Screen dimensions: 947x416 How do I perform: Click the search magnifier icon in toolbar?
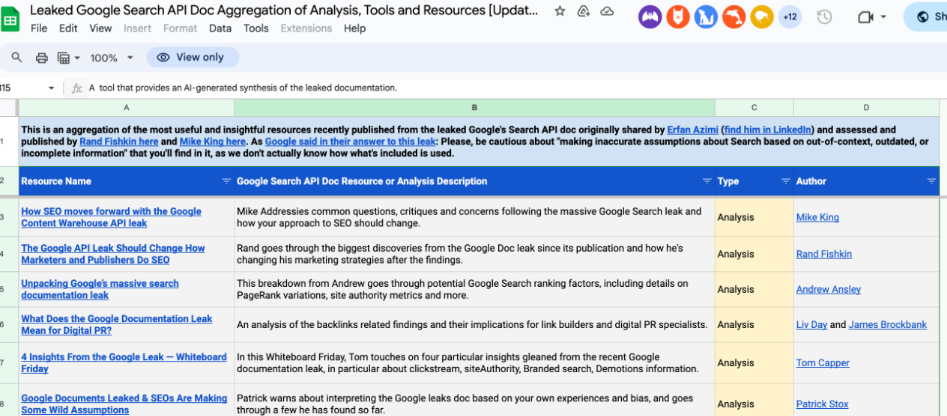coord(17,58)
